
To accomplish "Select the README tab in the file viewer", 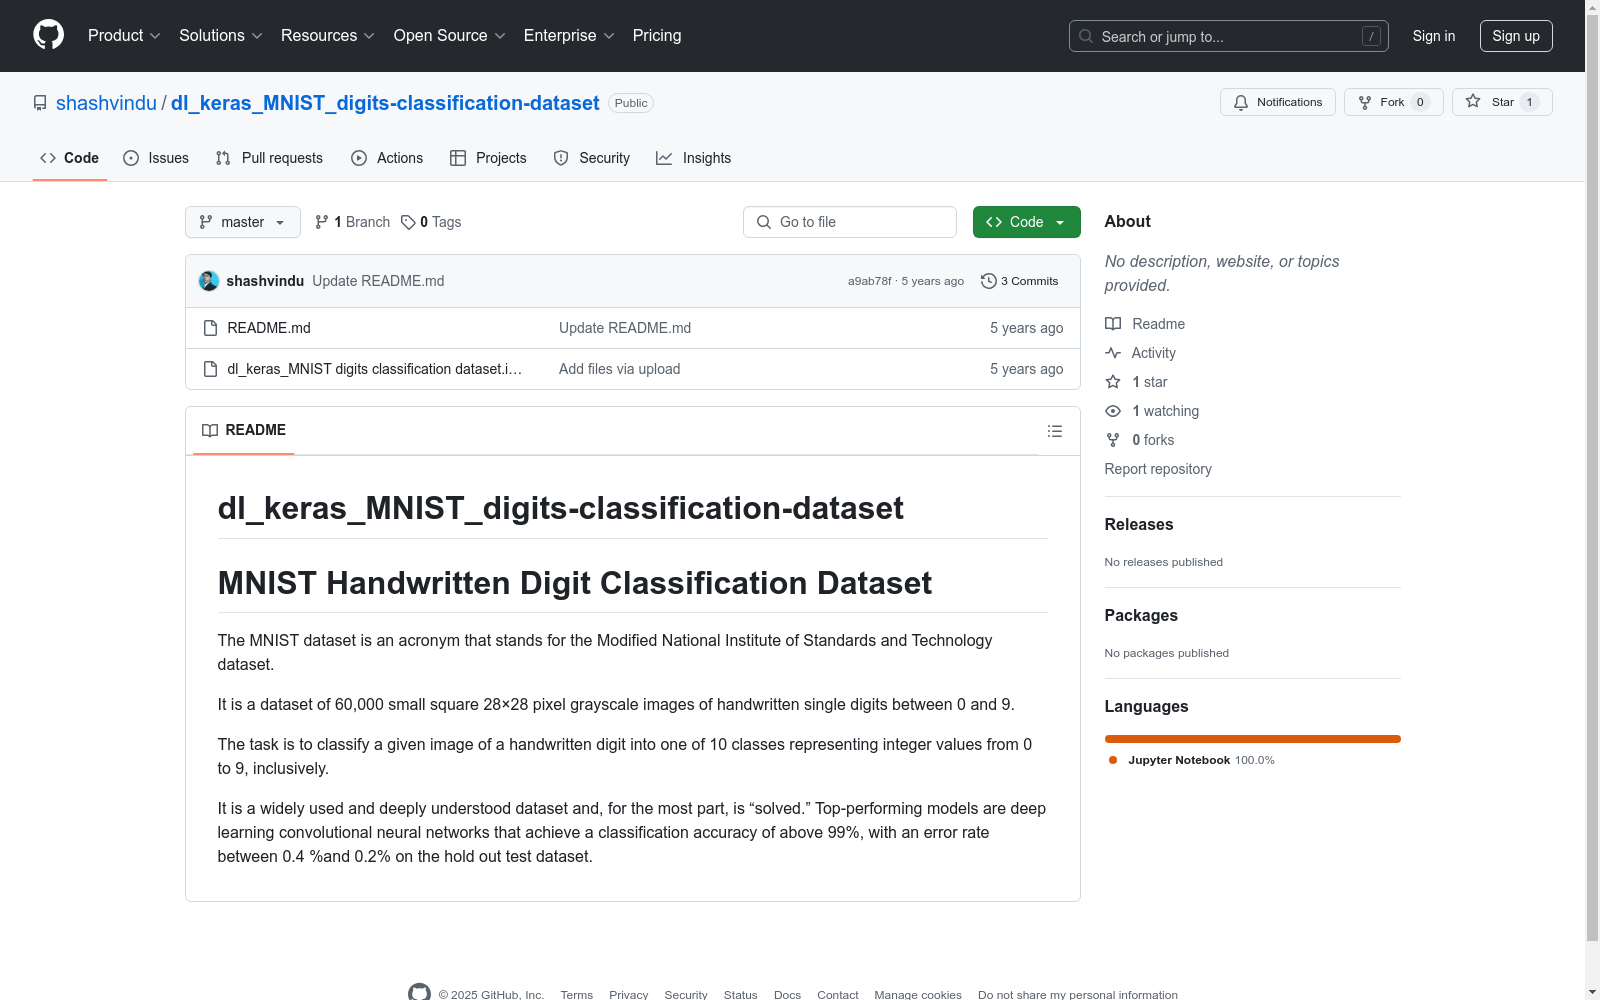I will tap(244, 430).
